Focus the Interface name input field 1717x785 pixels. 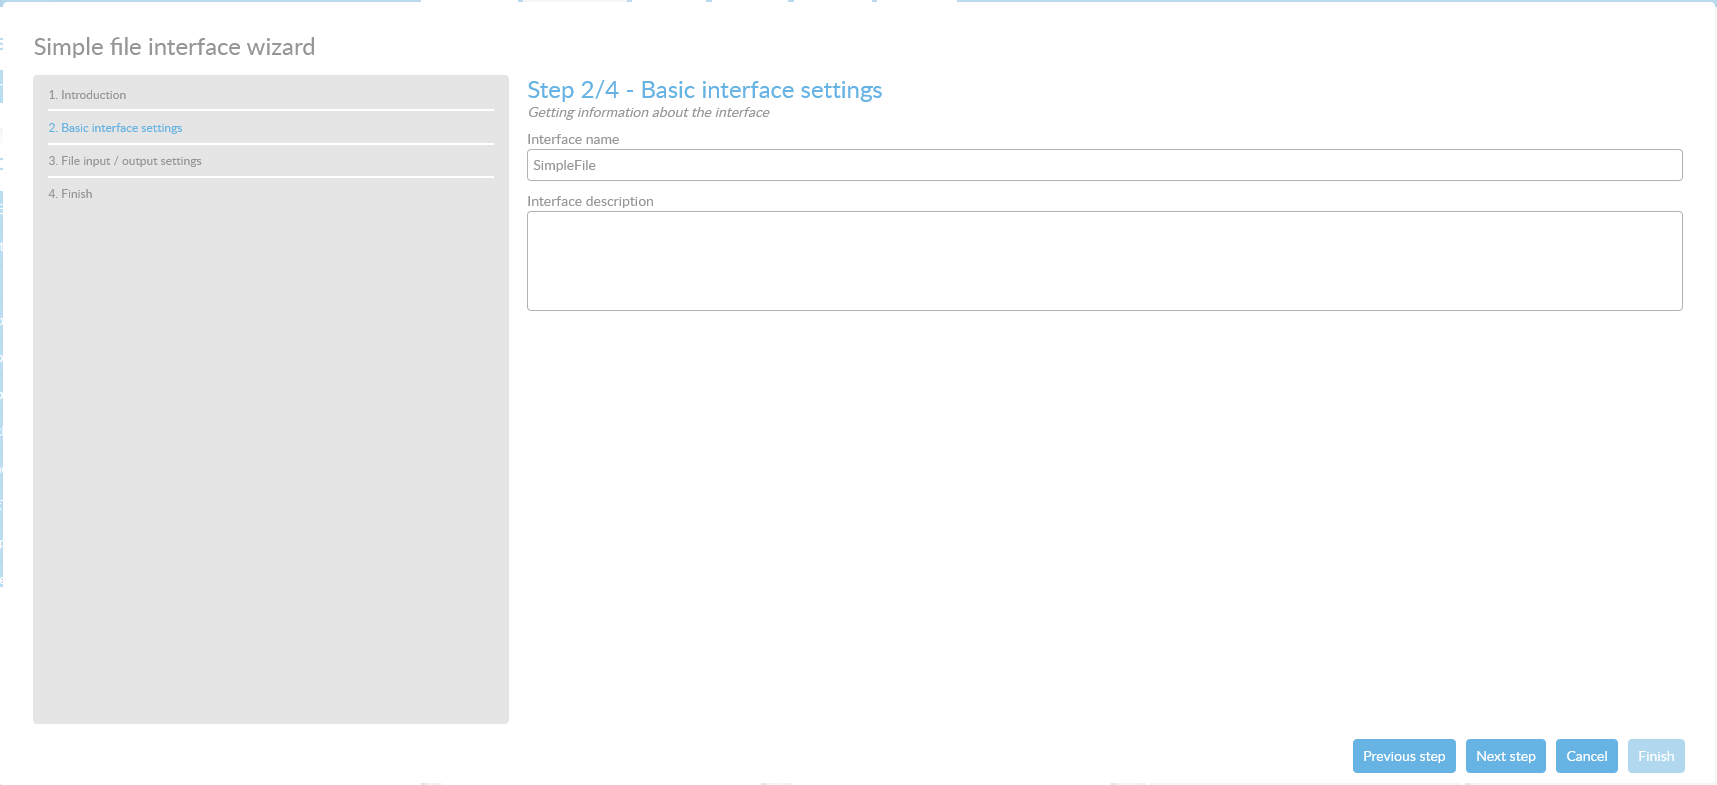[1104, 165]
